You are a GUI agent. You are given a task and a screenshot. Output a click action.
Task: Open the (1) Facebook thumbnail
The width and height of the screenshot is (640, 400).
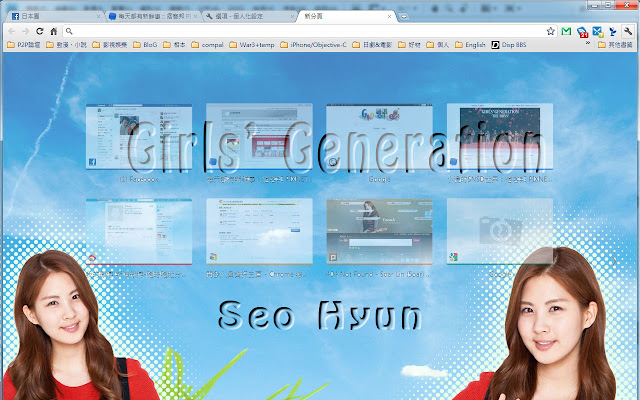click(x=139, y=136)
